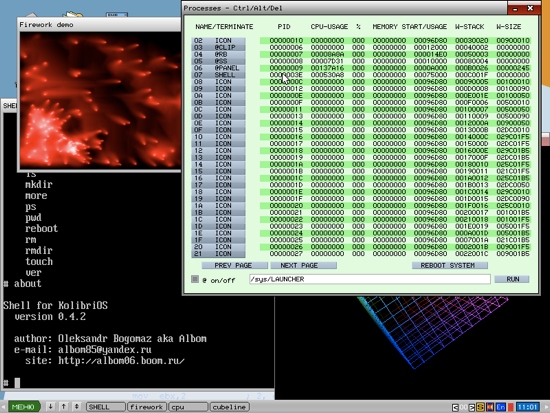Image resolution: width=550 pixels, height=413 pixels.
Task: Click PID value 00000009 of @PANEL
Action: [286, 68]
